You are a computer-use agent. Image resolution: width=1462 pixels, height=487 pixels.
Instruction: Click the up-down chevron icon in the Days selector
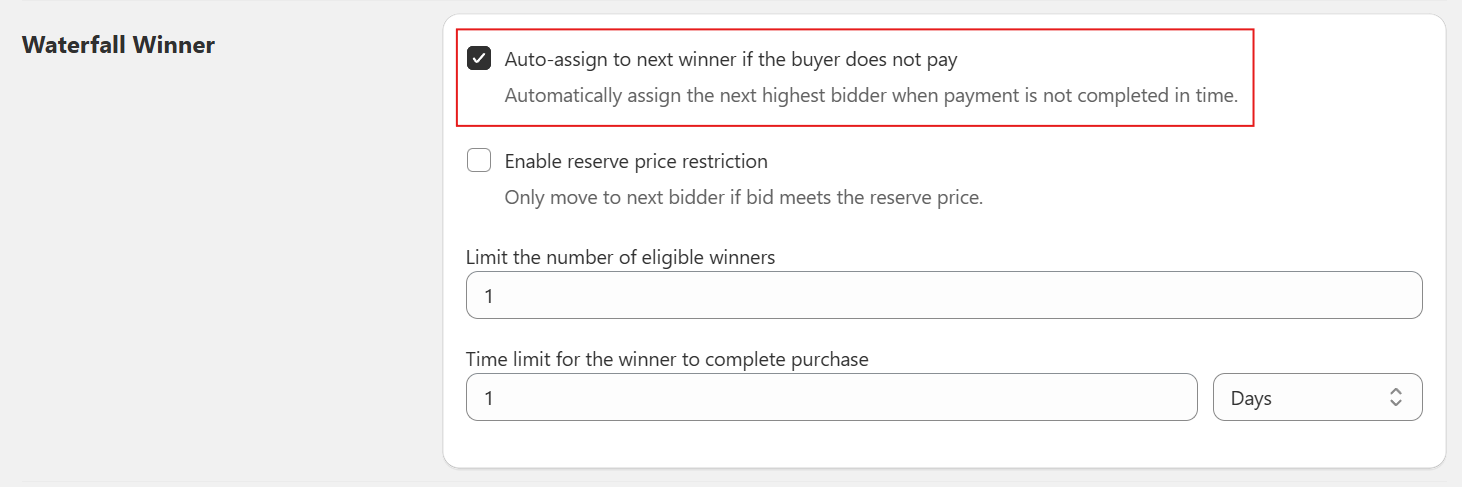[x=1395, y=398]
